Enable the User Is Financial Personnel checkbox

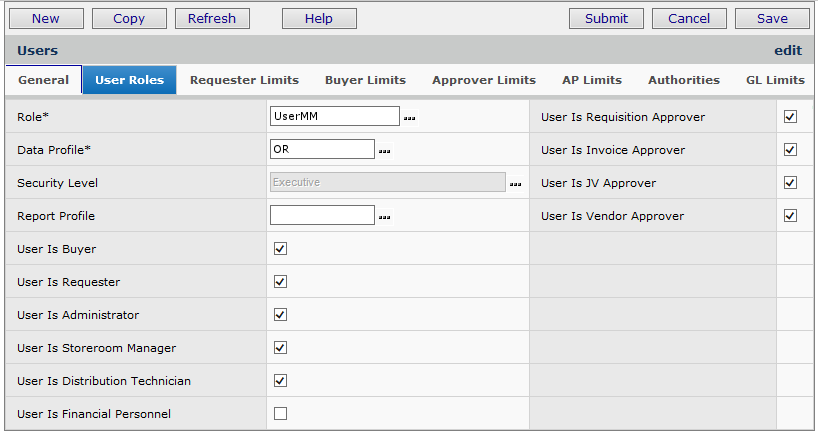[280, 413]
